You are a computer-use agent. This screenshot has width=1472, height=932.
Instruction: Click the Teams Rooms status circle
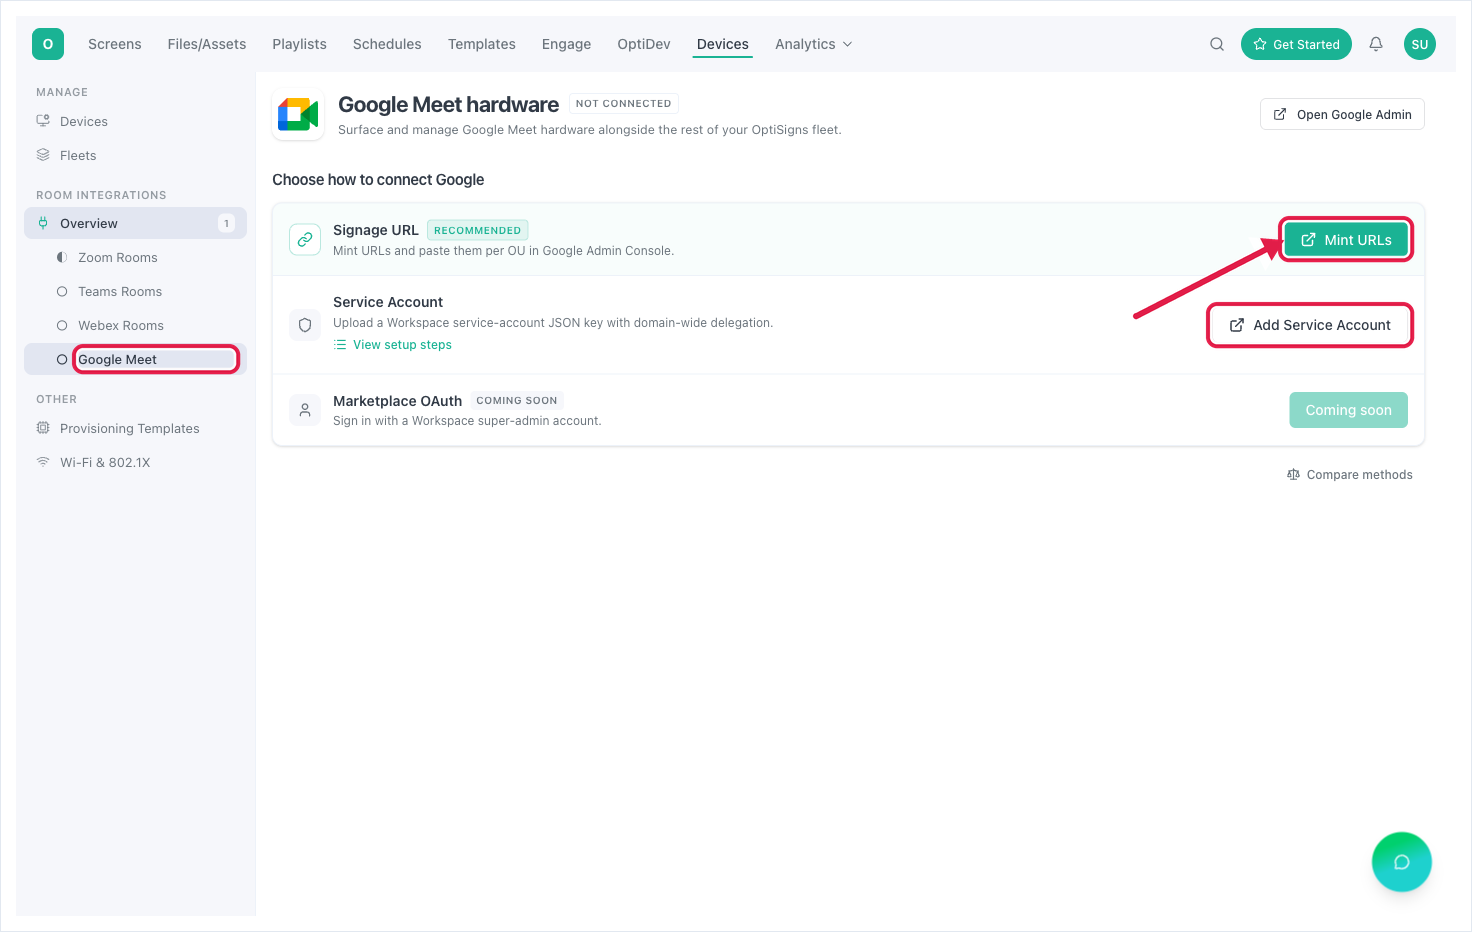pyautogui.click(x=62, y=291)
